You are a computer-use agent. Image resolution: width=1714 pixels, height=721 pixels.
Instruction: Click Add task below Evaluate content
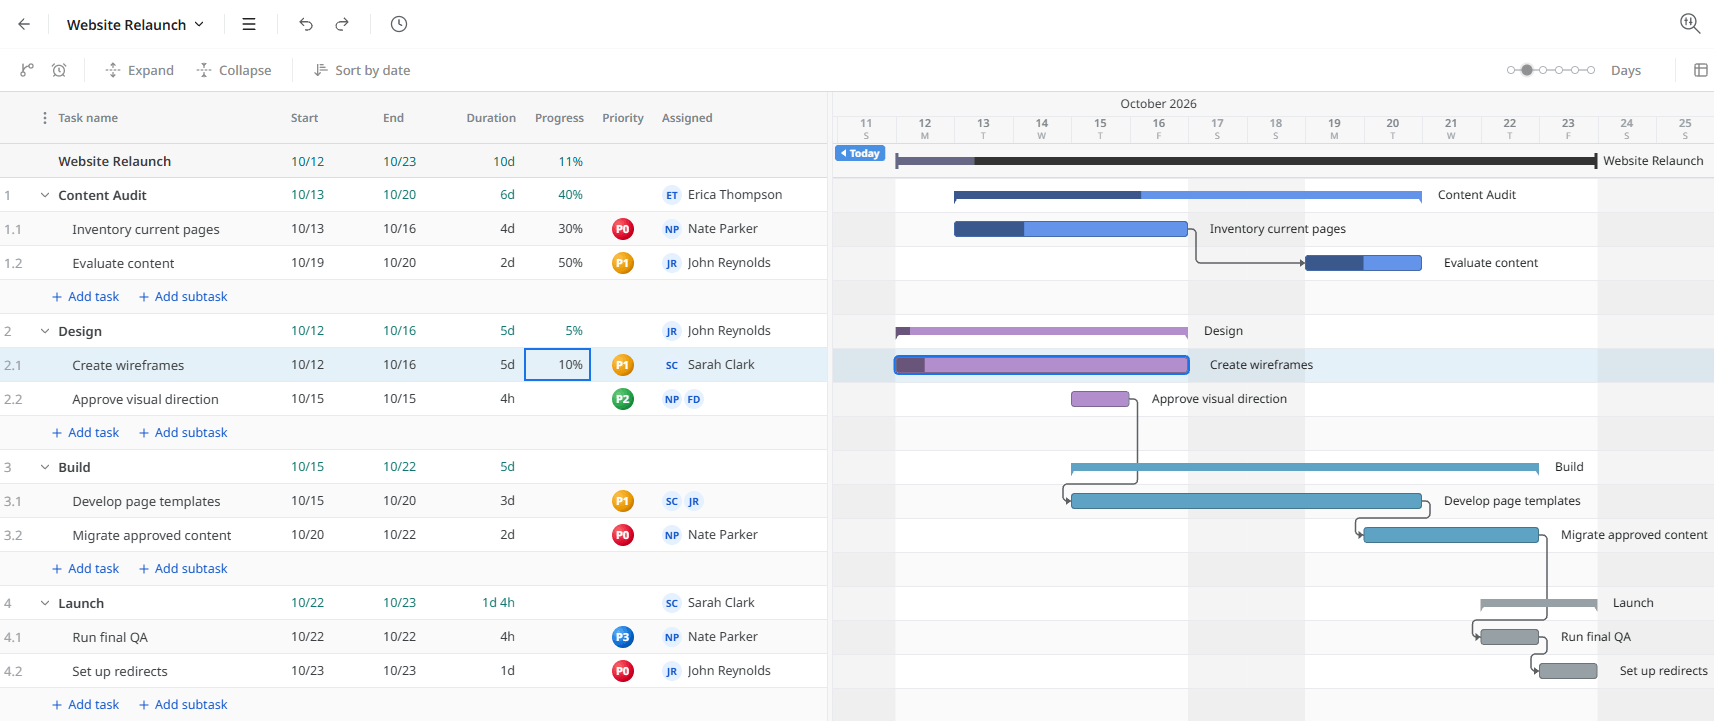tap(86, 297)
